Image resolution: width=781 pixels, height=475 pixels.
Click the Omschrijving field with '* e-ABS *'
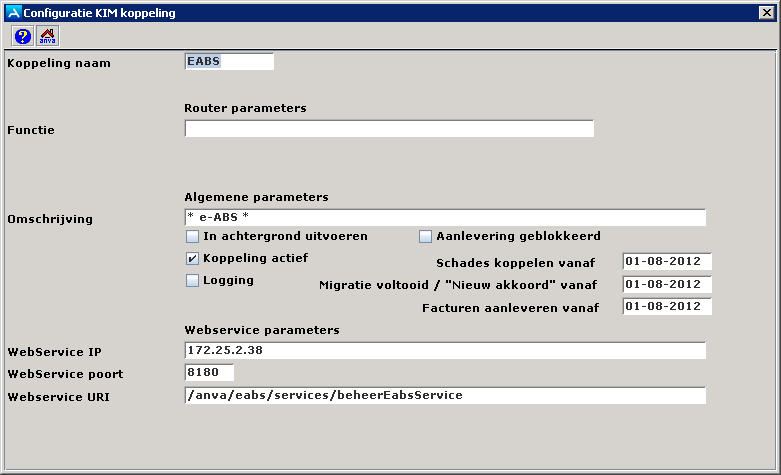pyautogui.click(x=445, y=218)
